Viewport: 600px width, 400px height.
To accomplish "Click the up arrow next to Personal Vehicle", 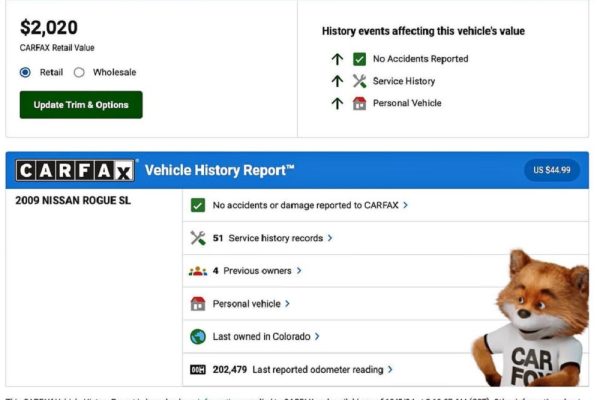I will [x=337, y=103].
